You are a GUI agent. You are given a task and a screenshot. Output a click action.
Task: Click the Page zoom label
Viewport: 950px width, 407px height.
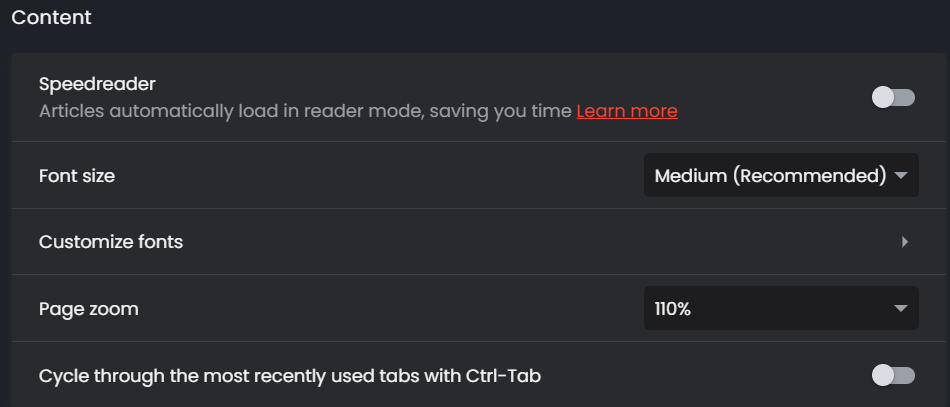(89, 309)
